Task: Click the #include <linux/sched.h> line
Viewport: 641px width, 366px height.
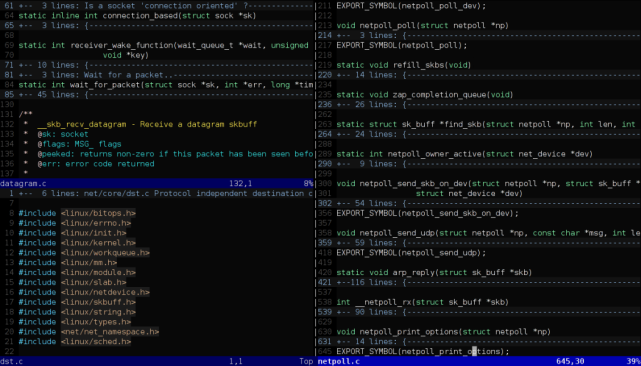Action: point(75,342)
